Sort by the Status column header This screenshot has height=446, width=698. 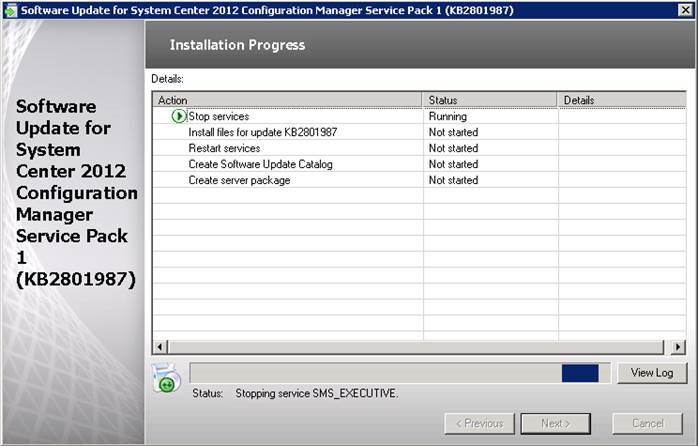[490, 100]
